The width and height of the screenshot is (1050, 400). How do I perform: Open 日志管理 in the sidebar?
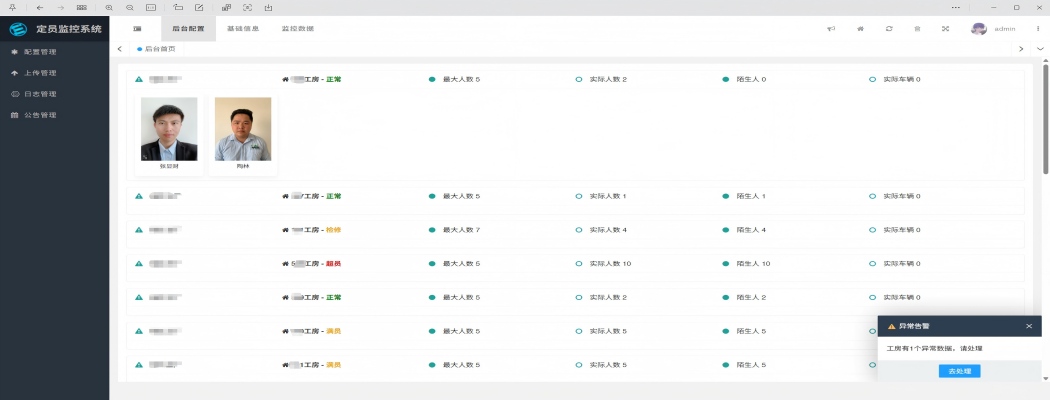click(x=40, y=94)
